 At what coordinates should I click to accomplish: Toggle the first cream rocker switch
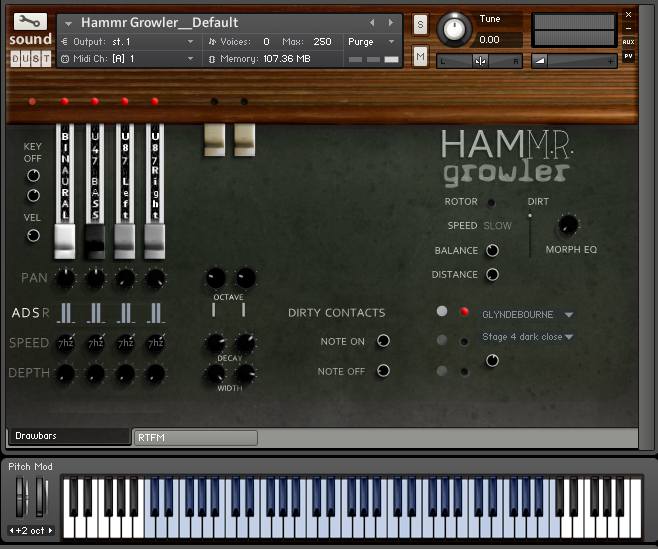pyautogui.click(x=214, y=140)
